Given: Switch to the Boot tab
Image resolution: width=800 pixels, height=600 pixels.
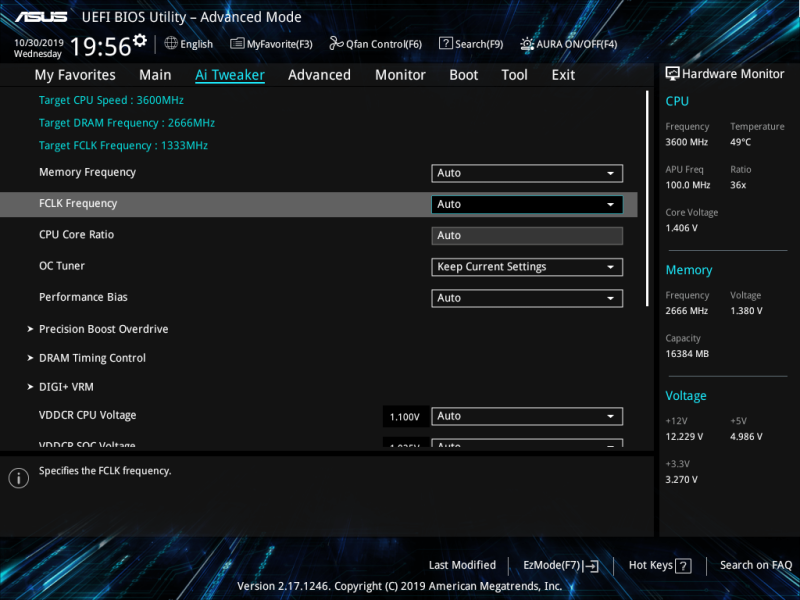Looking at the screenshot, I should coord(463,75).
